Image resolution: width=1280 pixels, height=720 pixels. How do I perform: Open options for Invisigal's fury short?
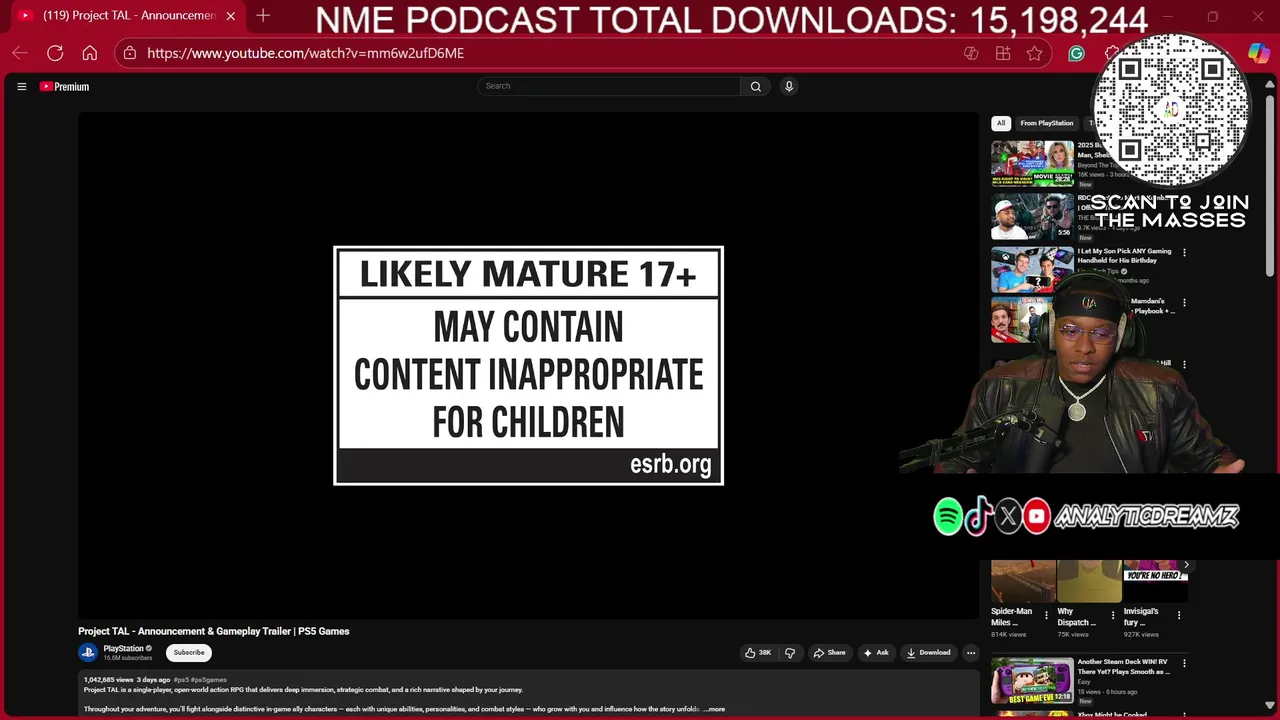click(1178, 615)
